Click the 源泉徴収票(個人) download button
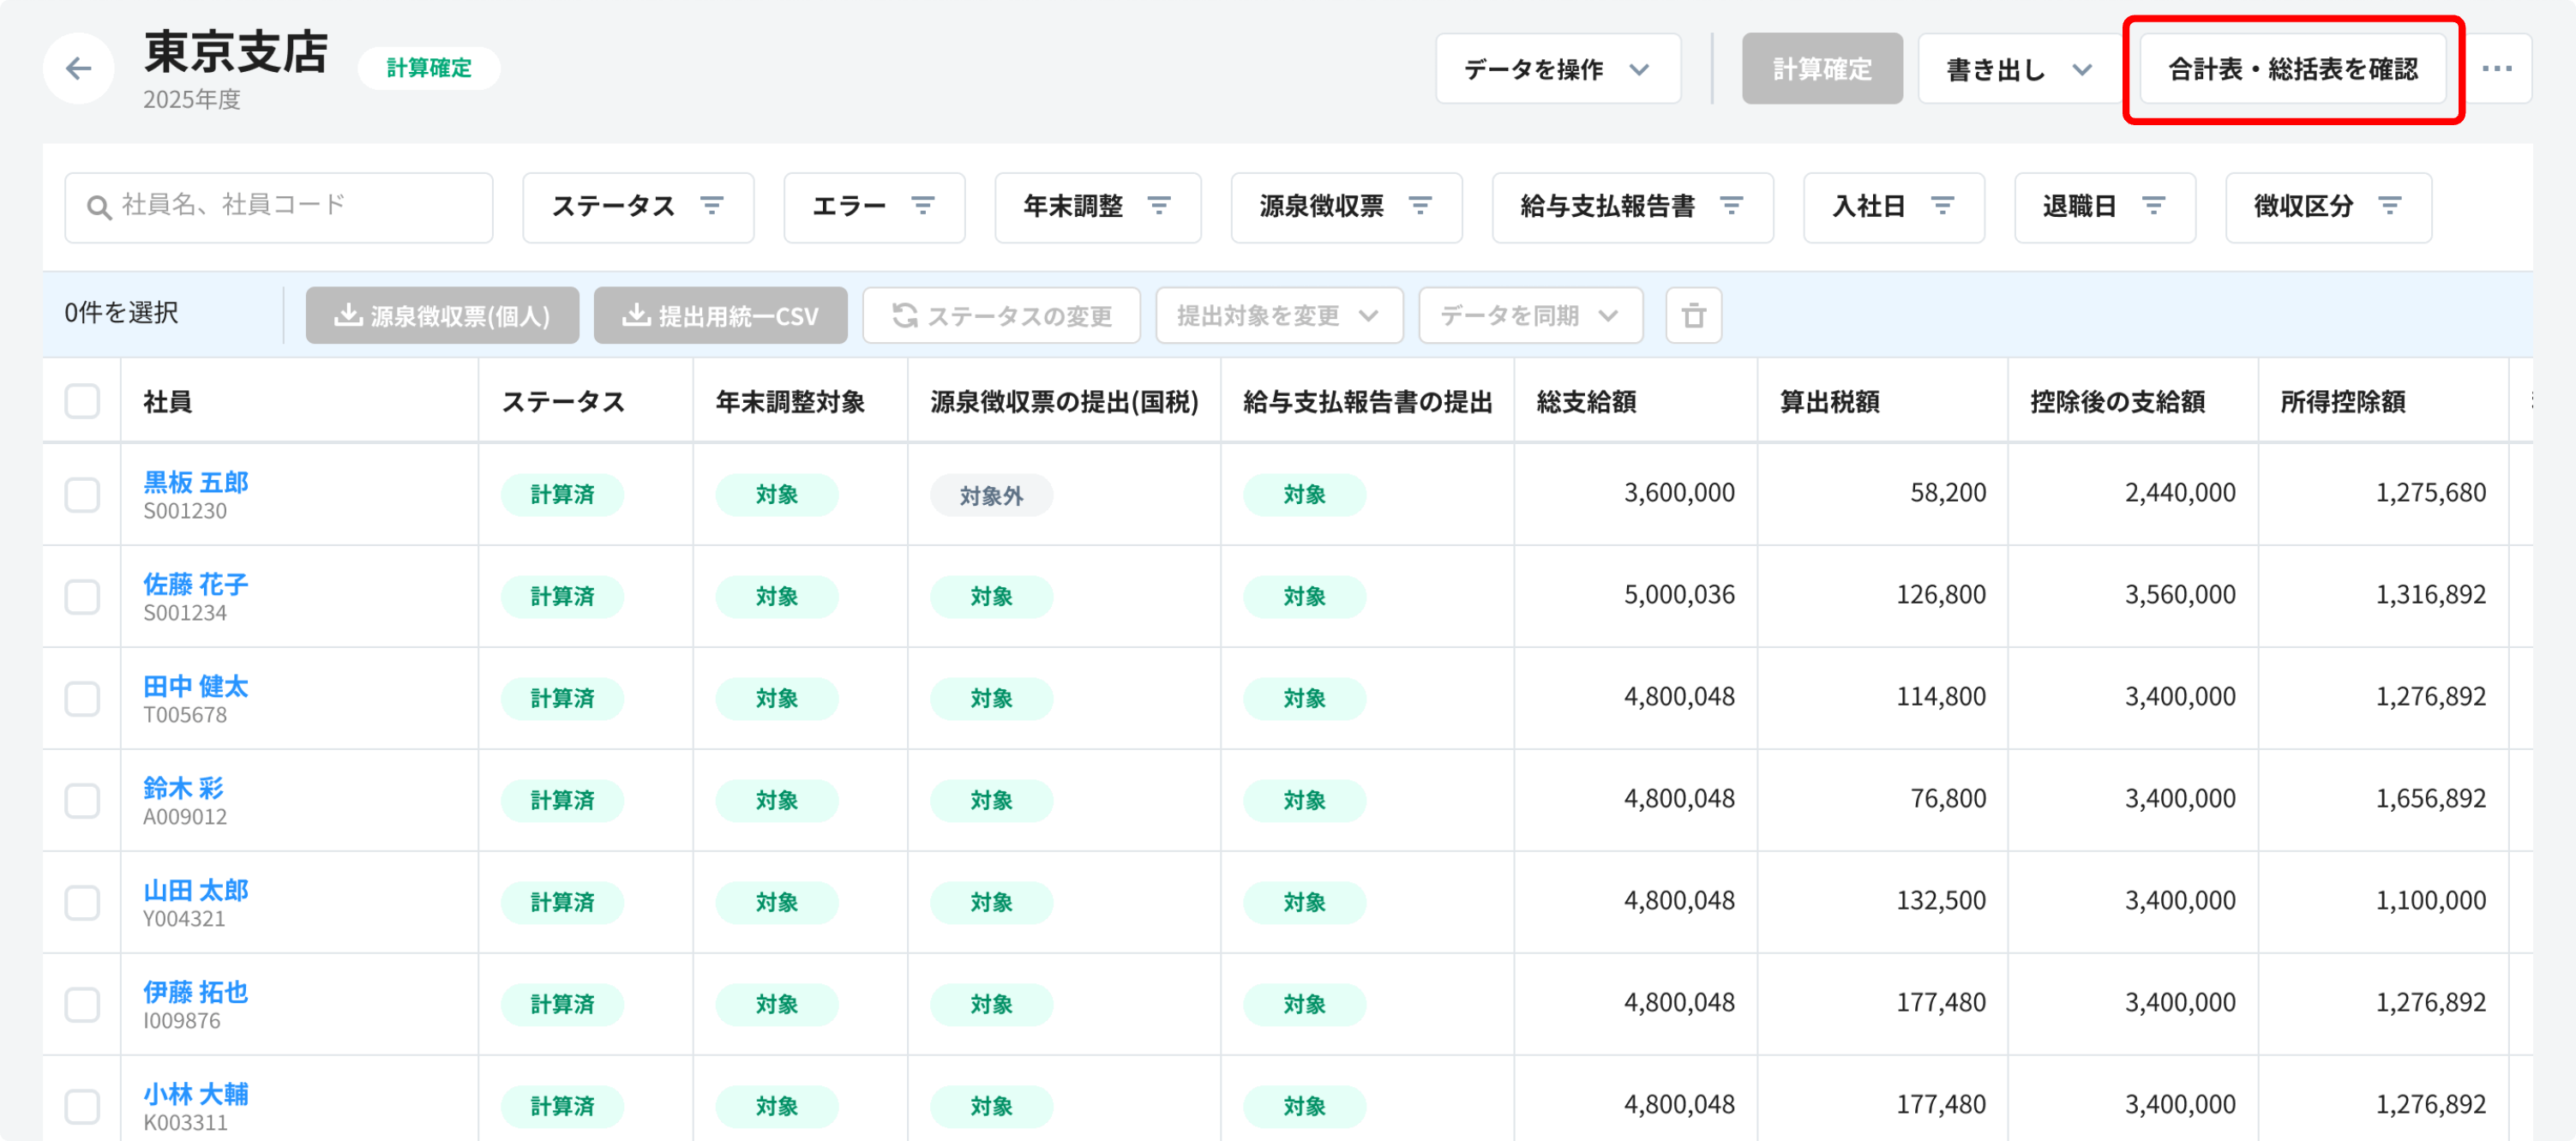Image resolution: width=2576 pixels, height=1141 pixels. click(442, 316)
